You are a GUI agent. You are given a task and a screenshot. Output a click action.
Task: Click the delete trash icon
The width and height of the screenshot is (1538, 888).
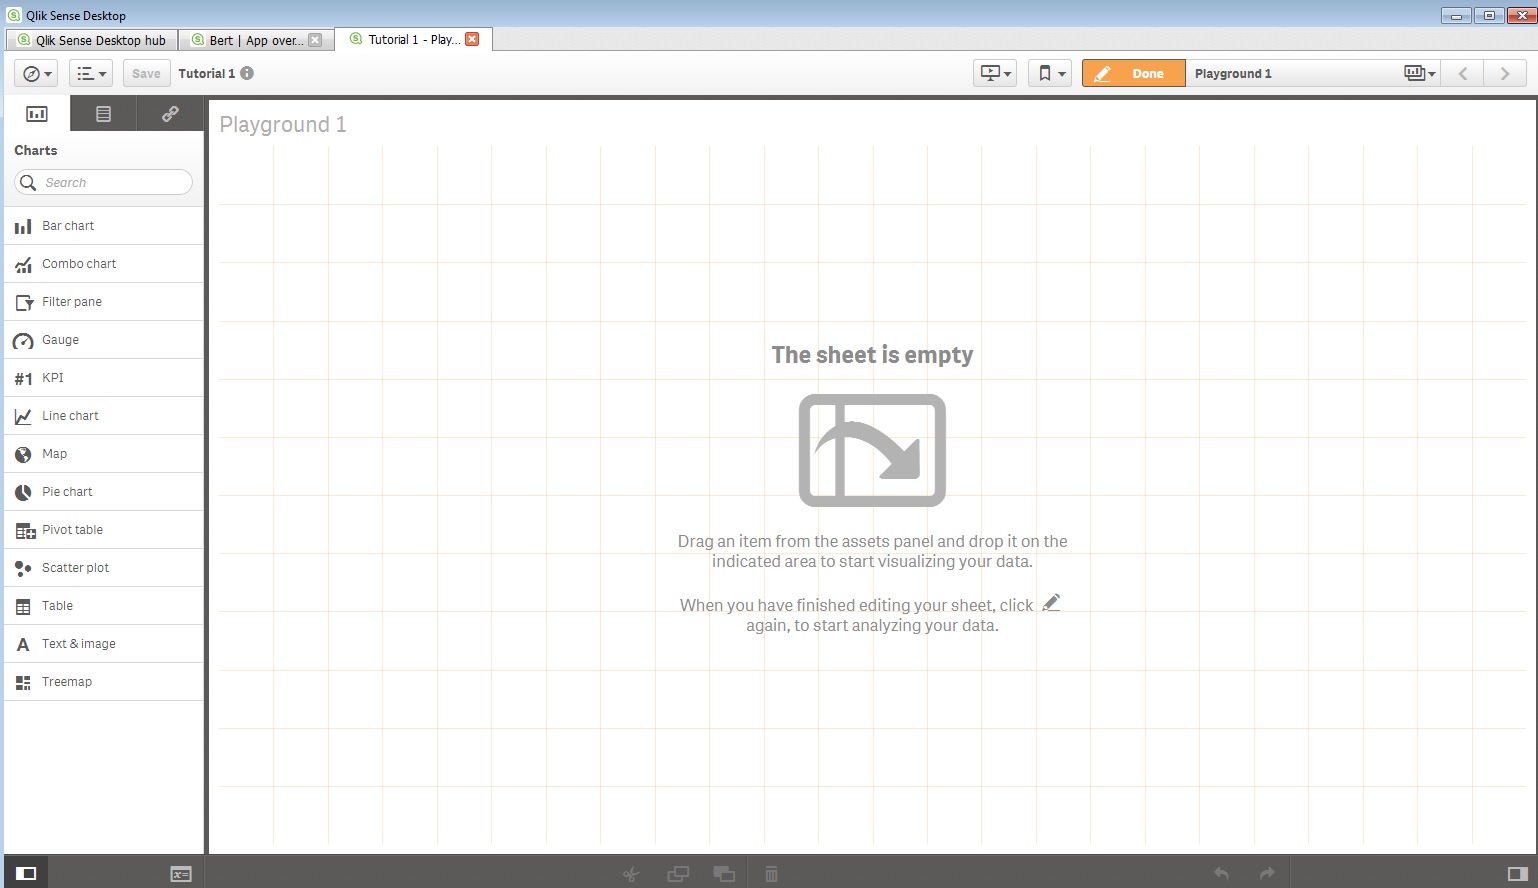[771, 874]
